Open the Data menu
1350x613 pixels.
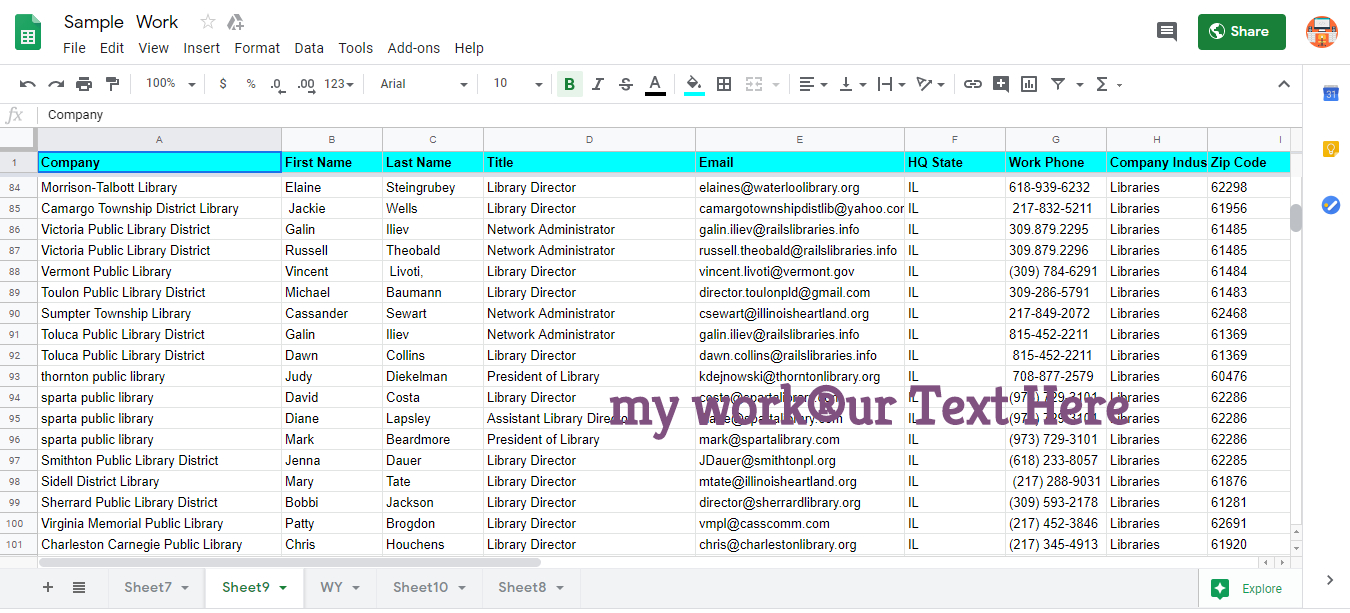pos(309,47)
